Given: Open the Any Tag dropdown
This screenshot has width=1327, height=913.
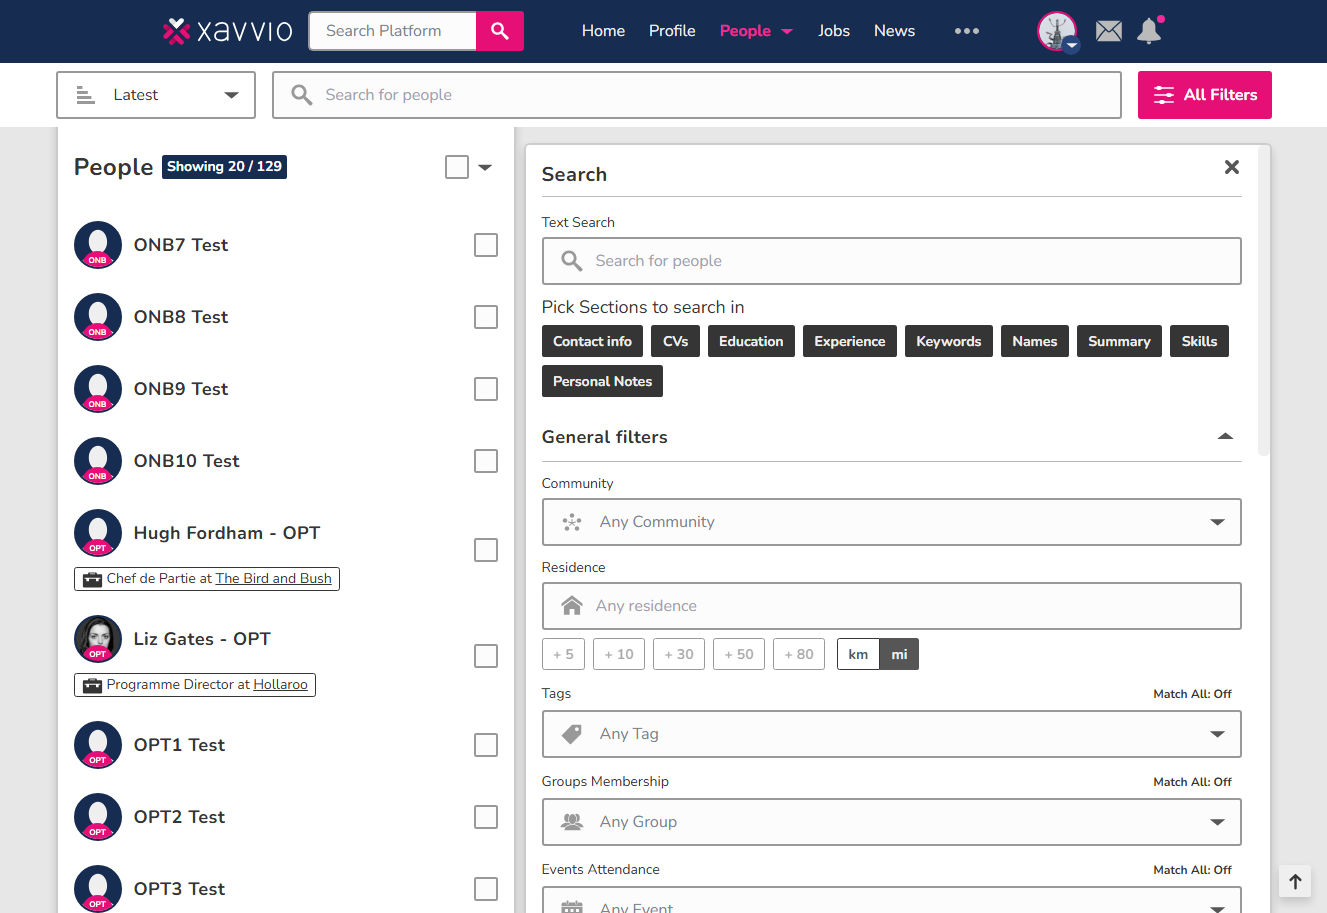Looking at the screenshot, I should [891, 734].
